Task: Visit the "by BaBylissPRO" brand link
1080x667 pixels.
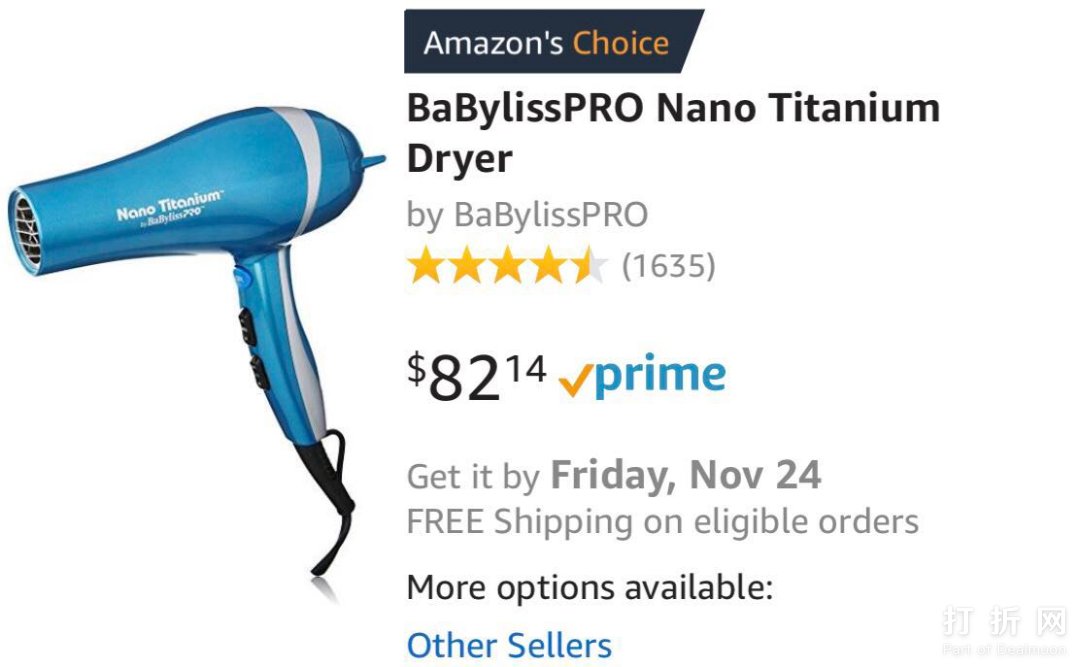Action: pos(527,214)
